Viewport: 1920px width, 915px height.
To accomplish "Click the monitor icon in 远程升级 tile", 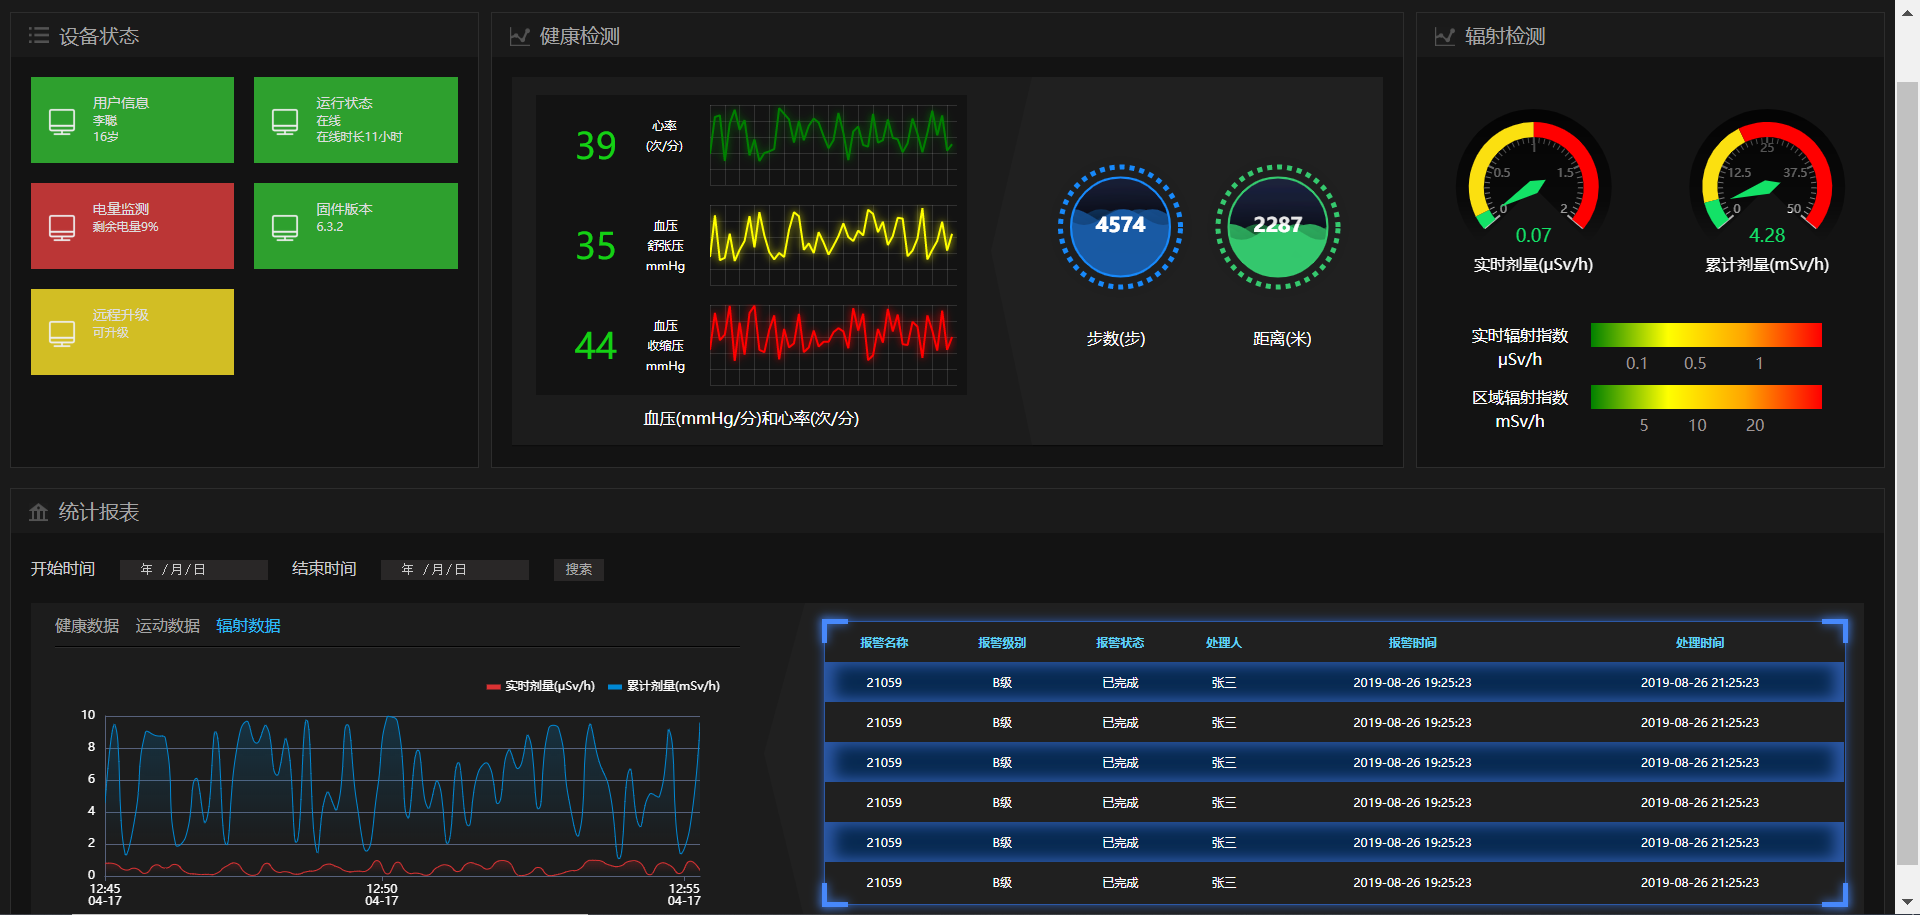I will point(62,333).
